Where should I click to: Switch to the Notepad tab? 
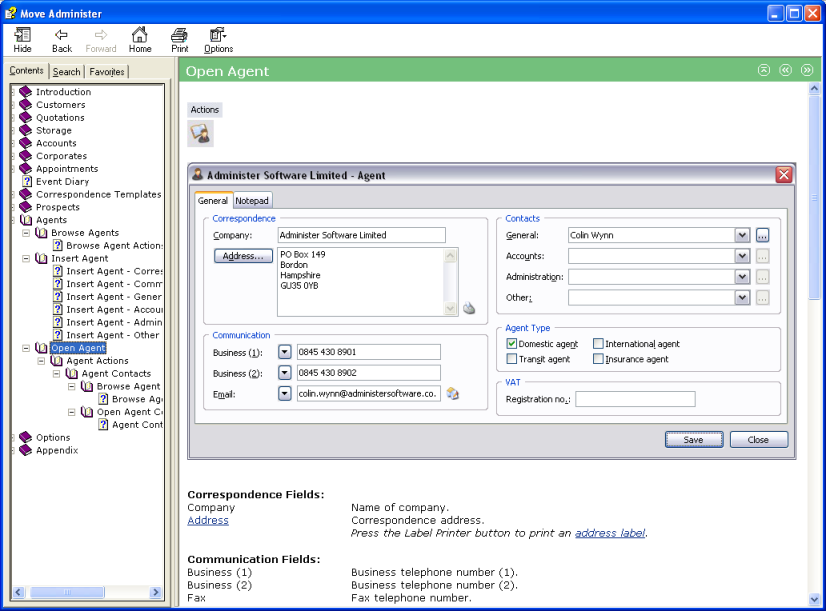[x=252, y=200]
